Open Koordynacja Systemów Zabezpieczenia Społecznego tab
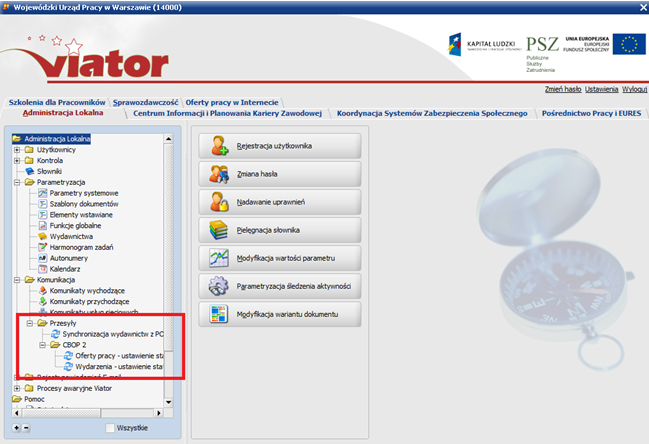The image size is (649, 444). pyautogui.click(x=432, y=113)
